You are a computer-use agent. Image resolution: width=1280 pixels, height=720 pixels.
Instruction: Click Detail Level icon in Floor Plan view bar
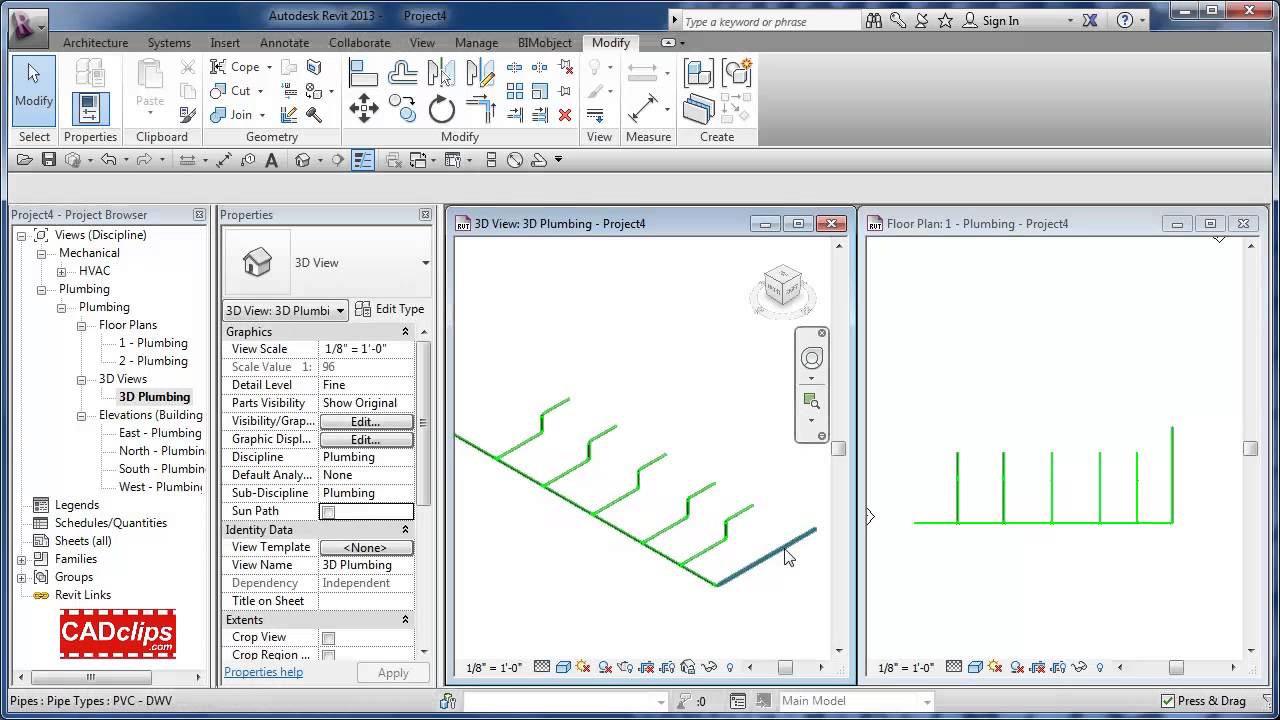[x=954, y=667]
